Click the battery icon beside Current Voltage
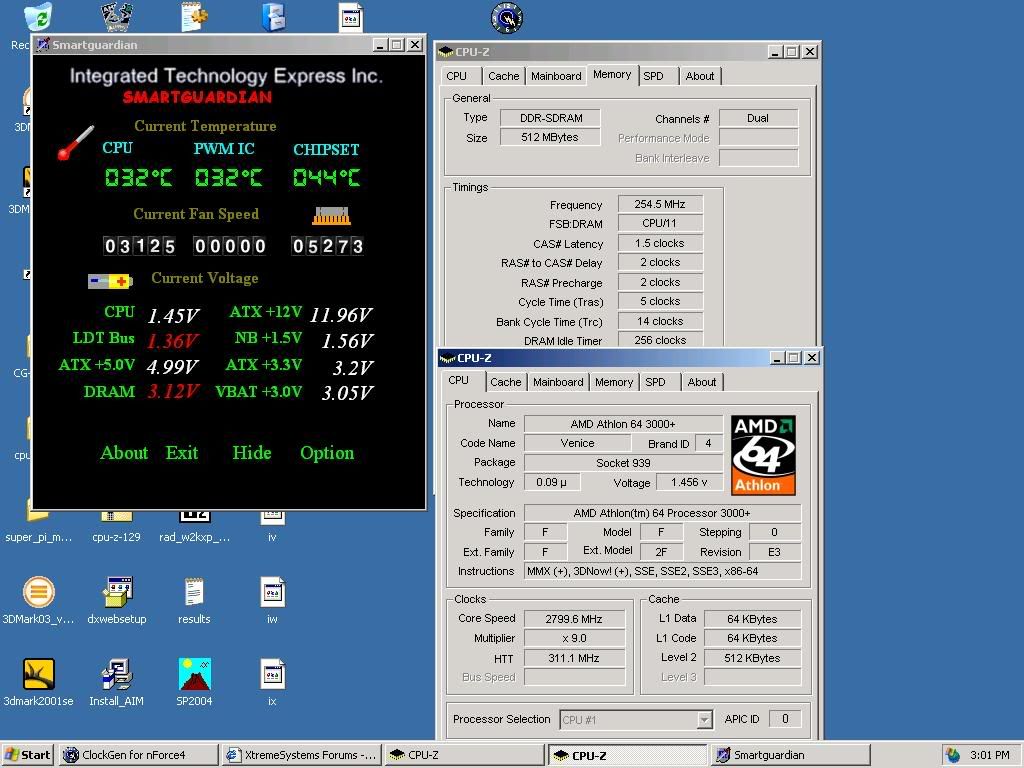Viewport: 1024px width, 768px height. pos(110,281)
